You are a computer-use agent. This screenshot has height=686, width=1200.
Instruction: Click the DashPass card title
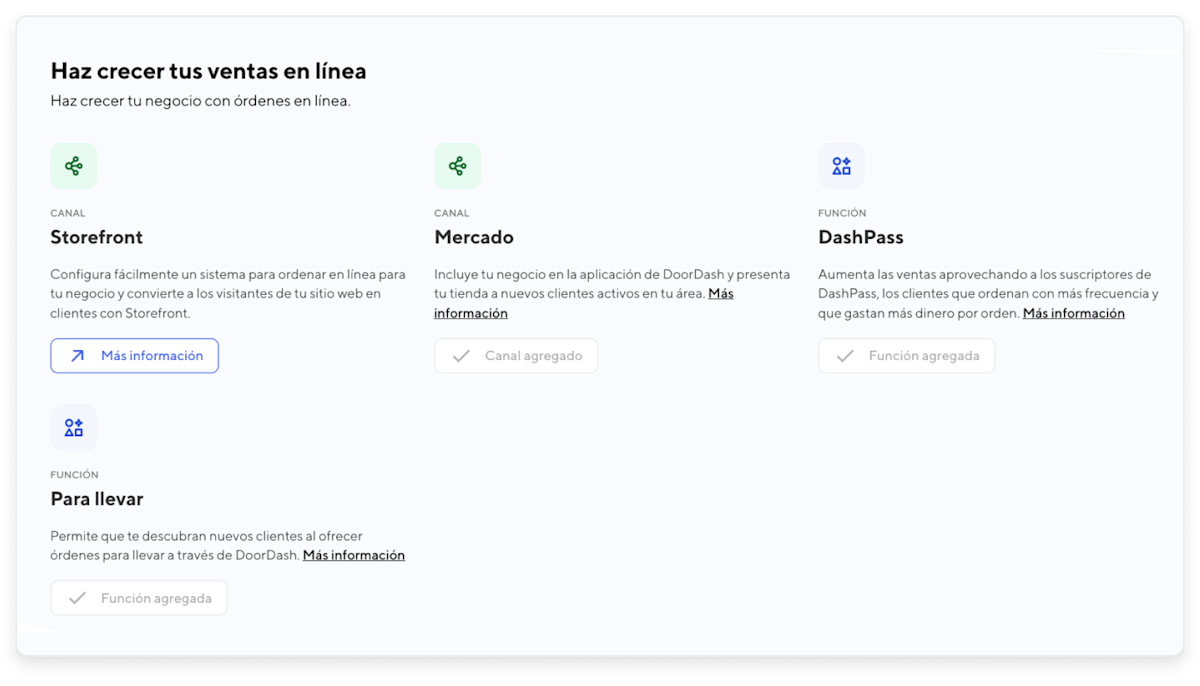click(x=861, y=237)
